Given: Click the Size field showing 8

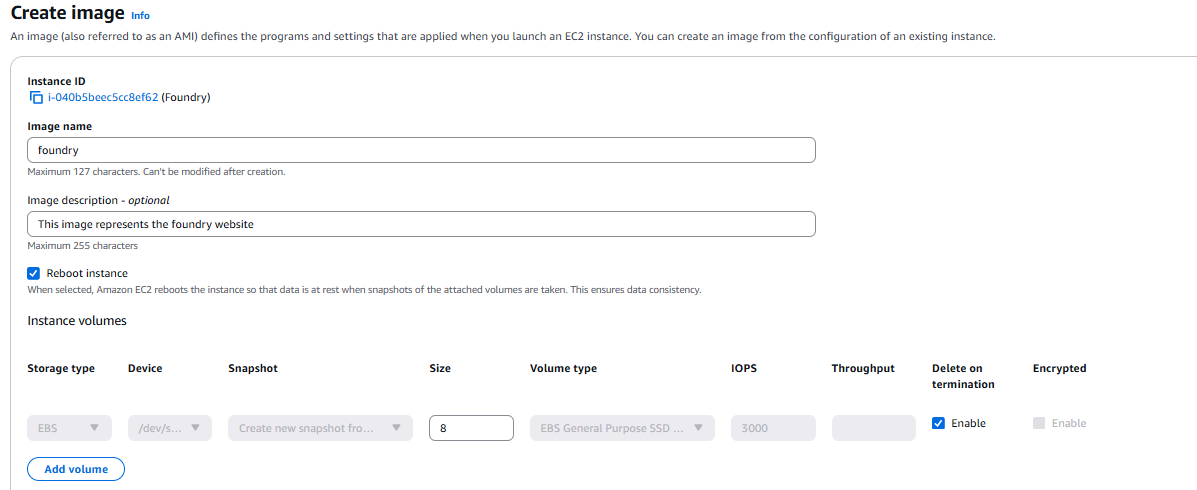Looking at the screenshot, I should tap(471, 428).
